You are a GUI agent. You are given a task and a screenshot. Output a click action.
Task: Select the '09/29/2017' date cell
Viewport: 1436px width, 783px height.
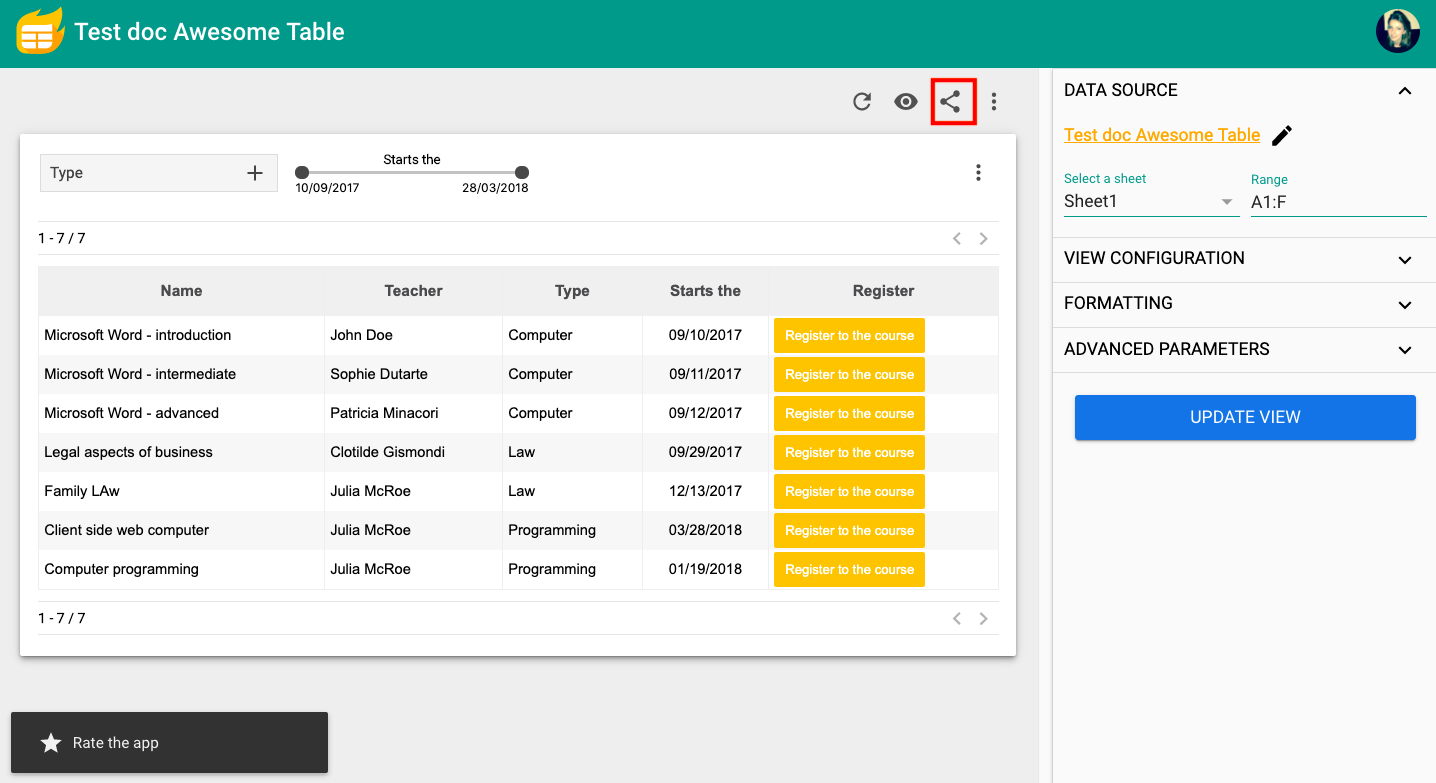coord(705,452)
